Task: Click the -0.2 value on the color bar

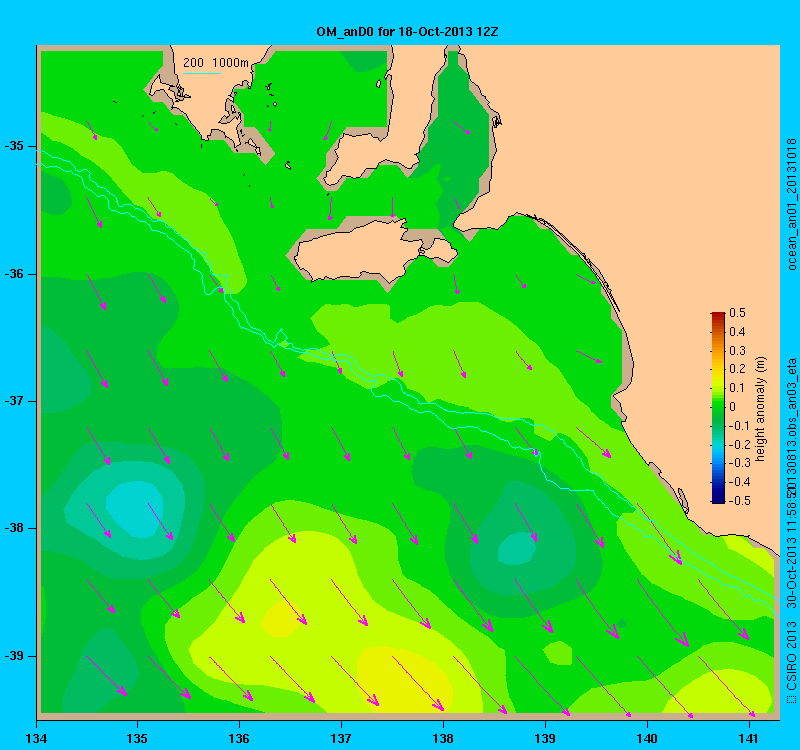Action: 738,444
